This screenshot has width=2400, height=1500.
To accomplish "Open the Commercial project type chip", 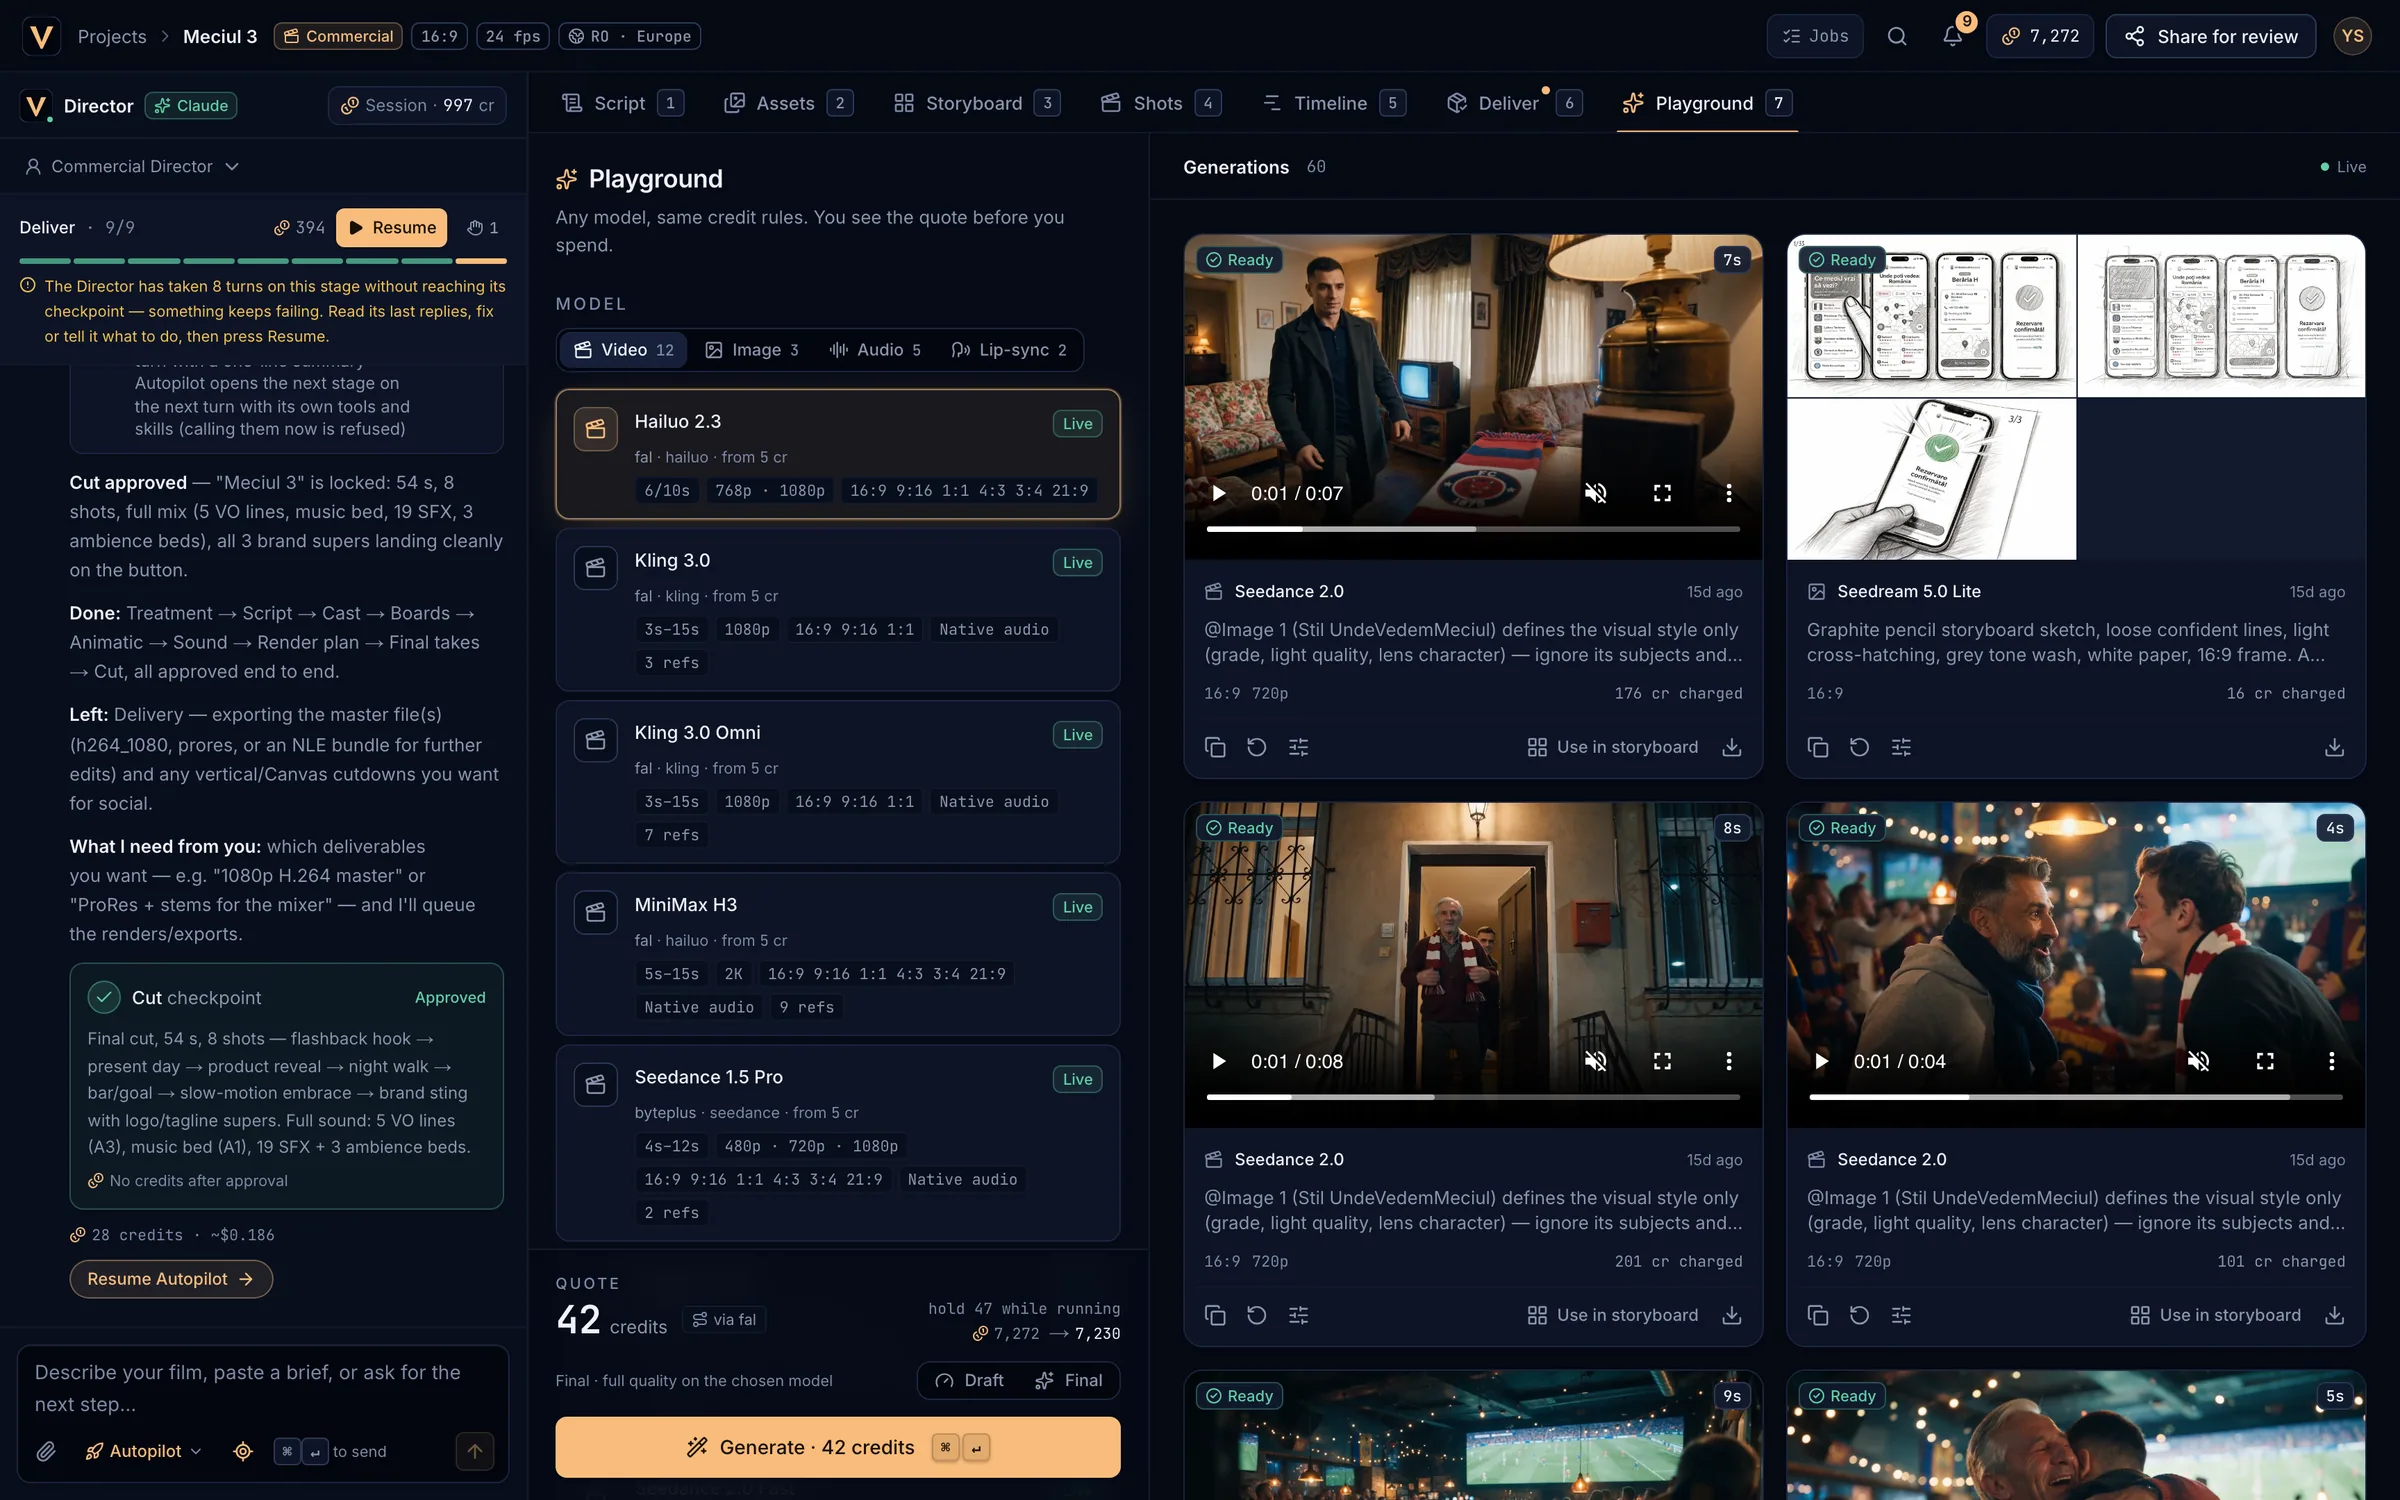I will coord(338,37).
